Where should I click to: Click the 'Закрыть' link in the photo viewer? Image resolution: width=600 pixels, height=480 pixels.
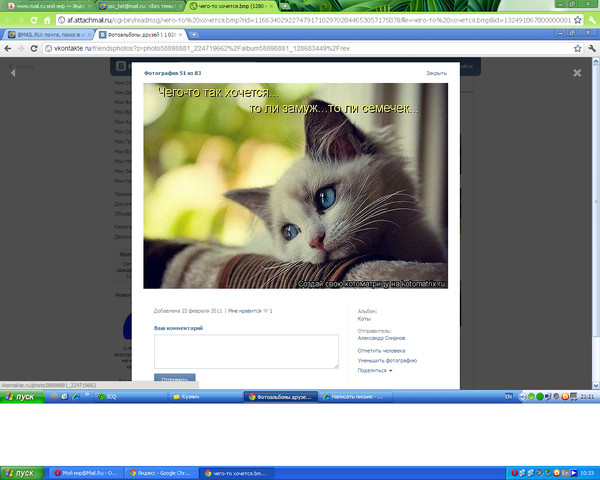point(436,73)
